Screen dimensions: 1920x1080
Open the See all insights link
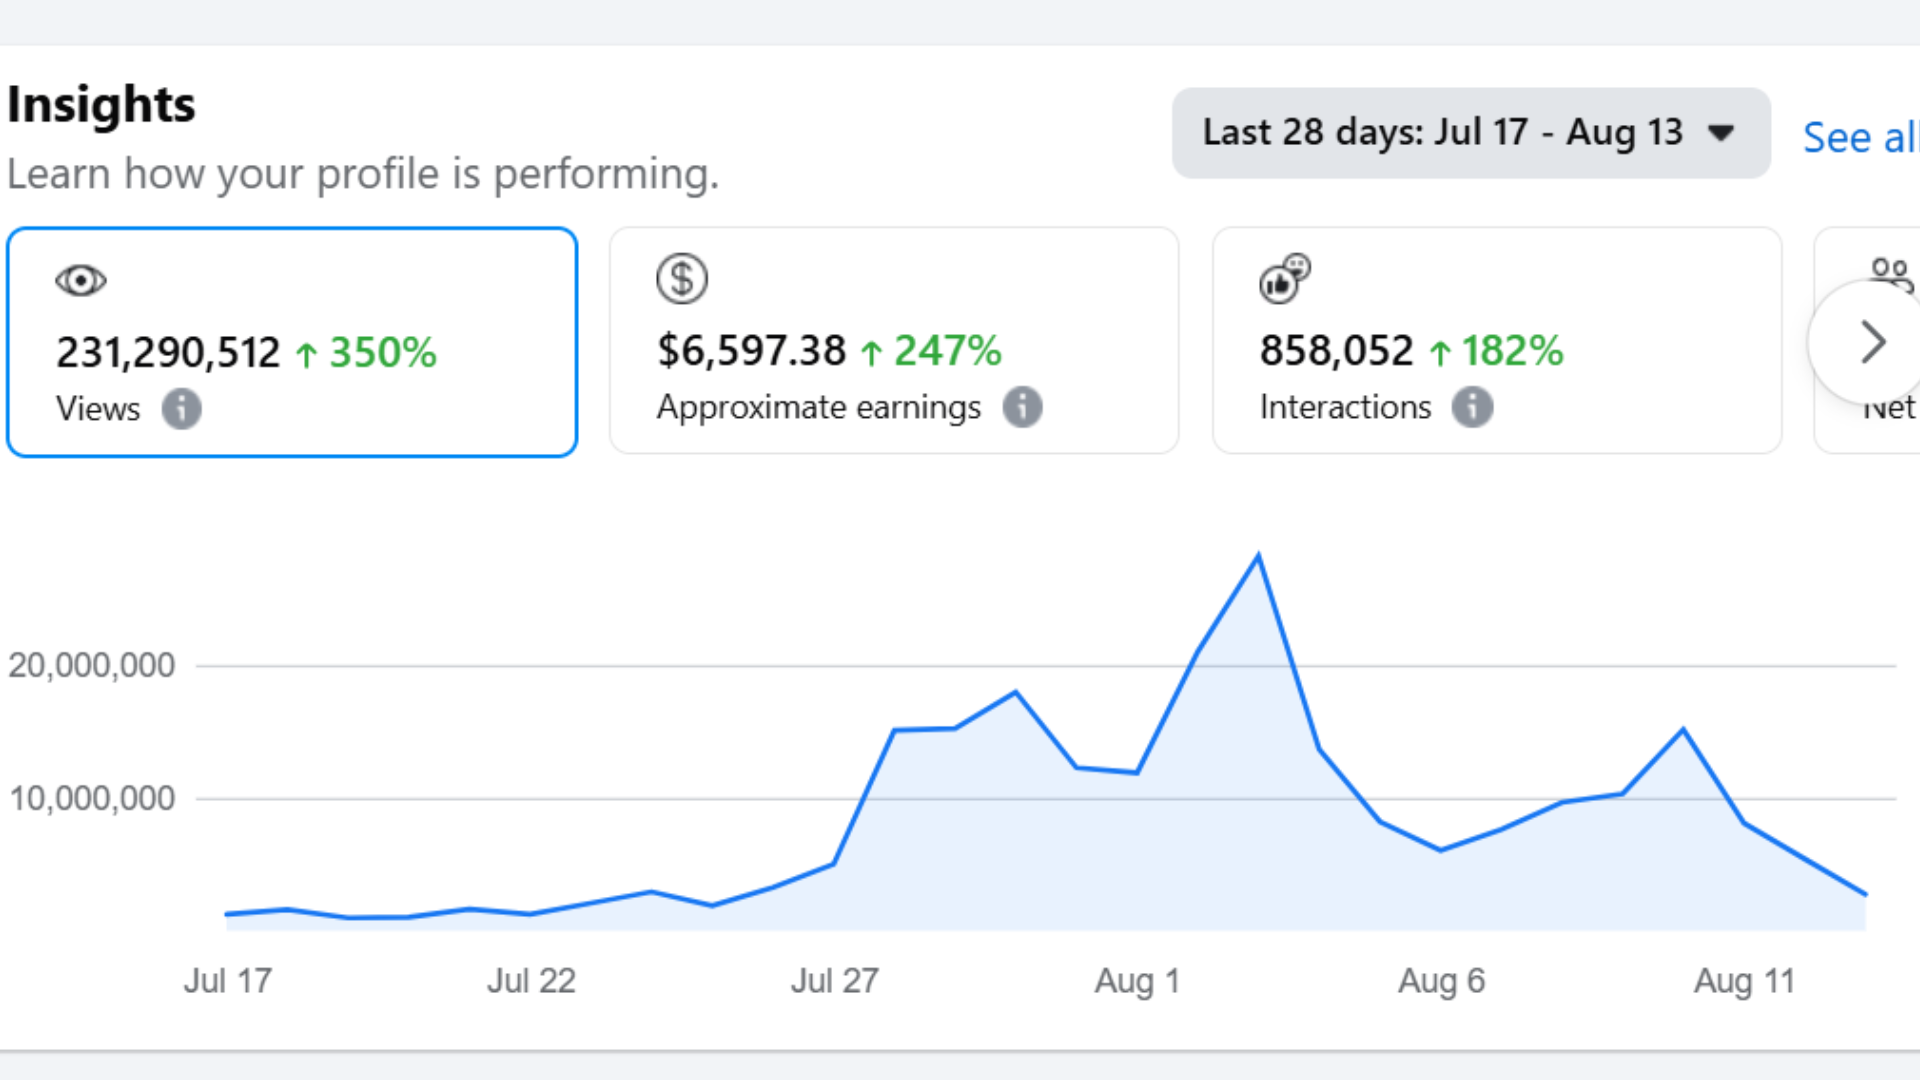1858,137
